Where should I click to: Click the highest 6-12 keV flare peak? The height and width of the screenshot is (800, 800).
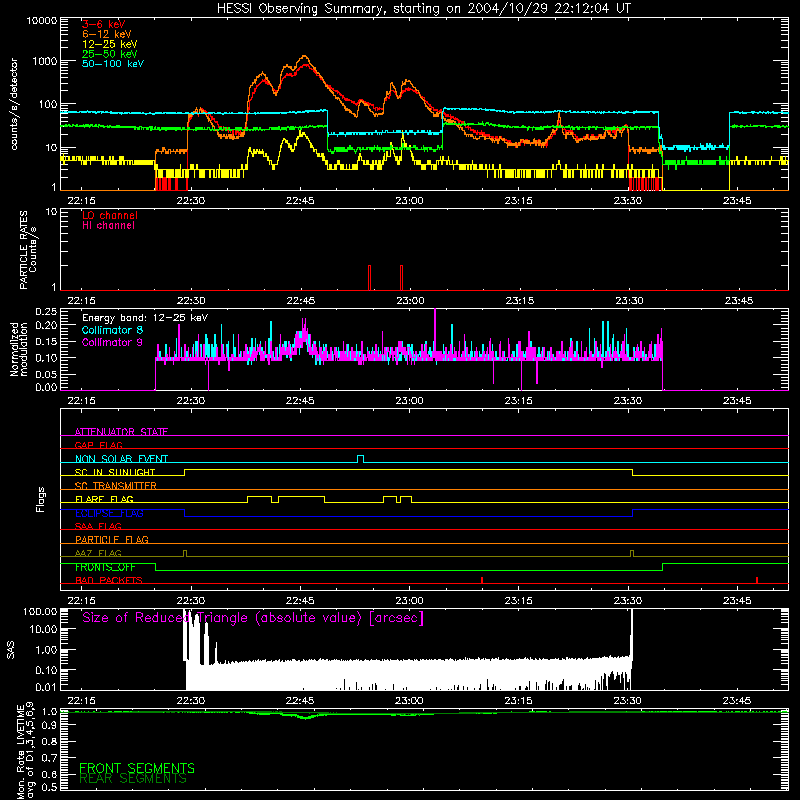pos(305,57)
